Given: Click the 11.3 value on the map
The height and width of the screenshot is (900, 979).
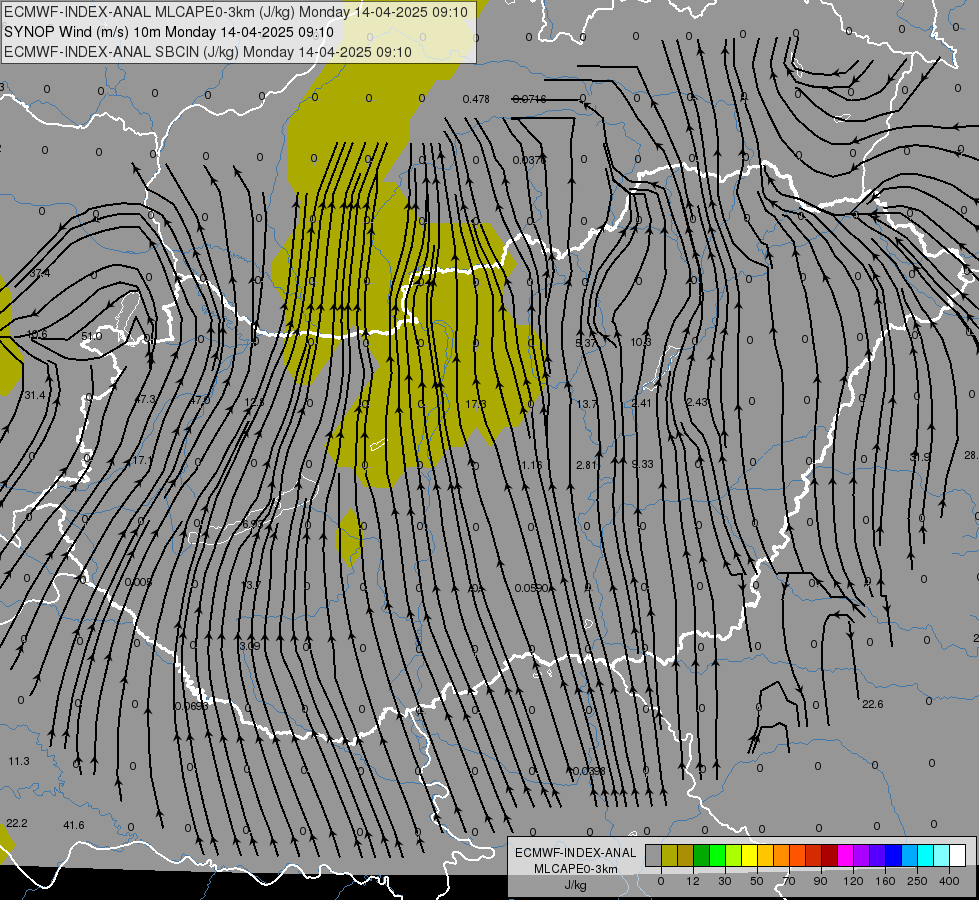Looking at the screenshot, I should point(19,761).
